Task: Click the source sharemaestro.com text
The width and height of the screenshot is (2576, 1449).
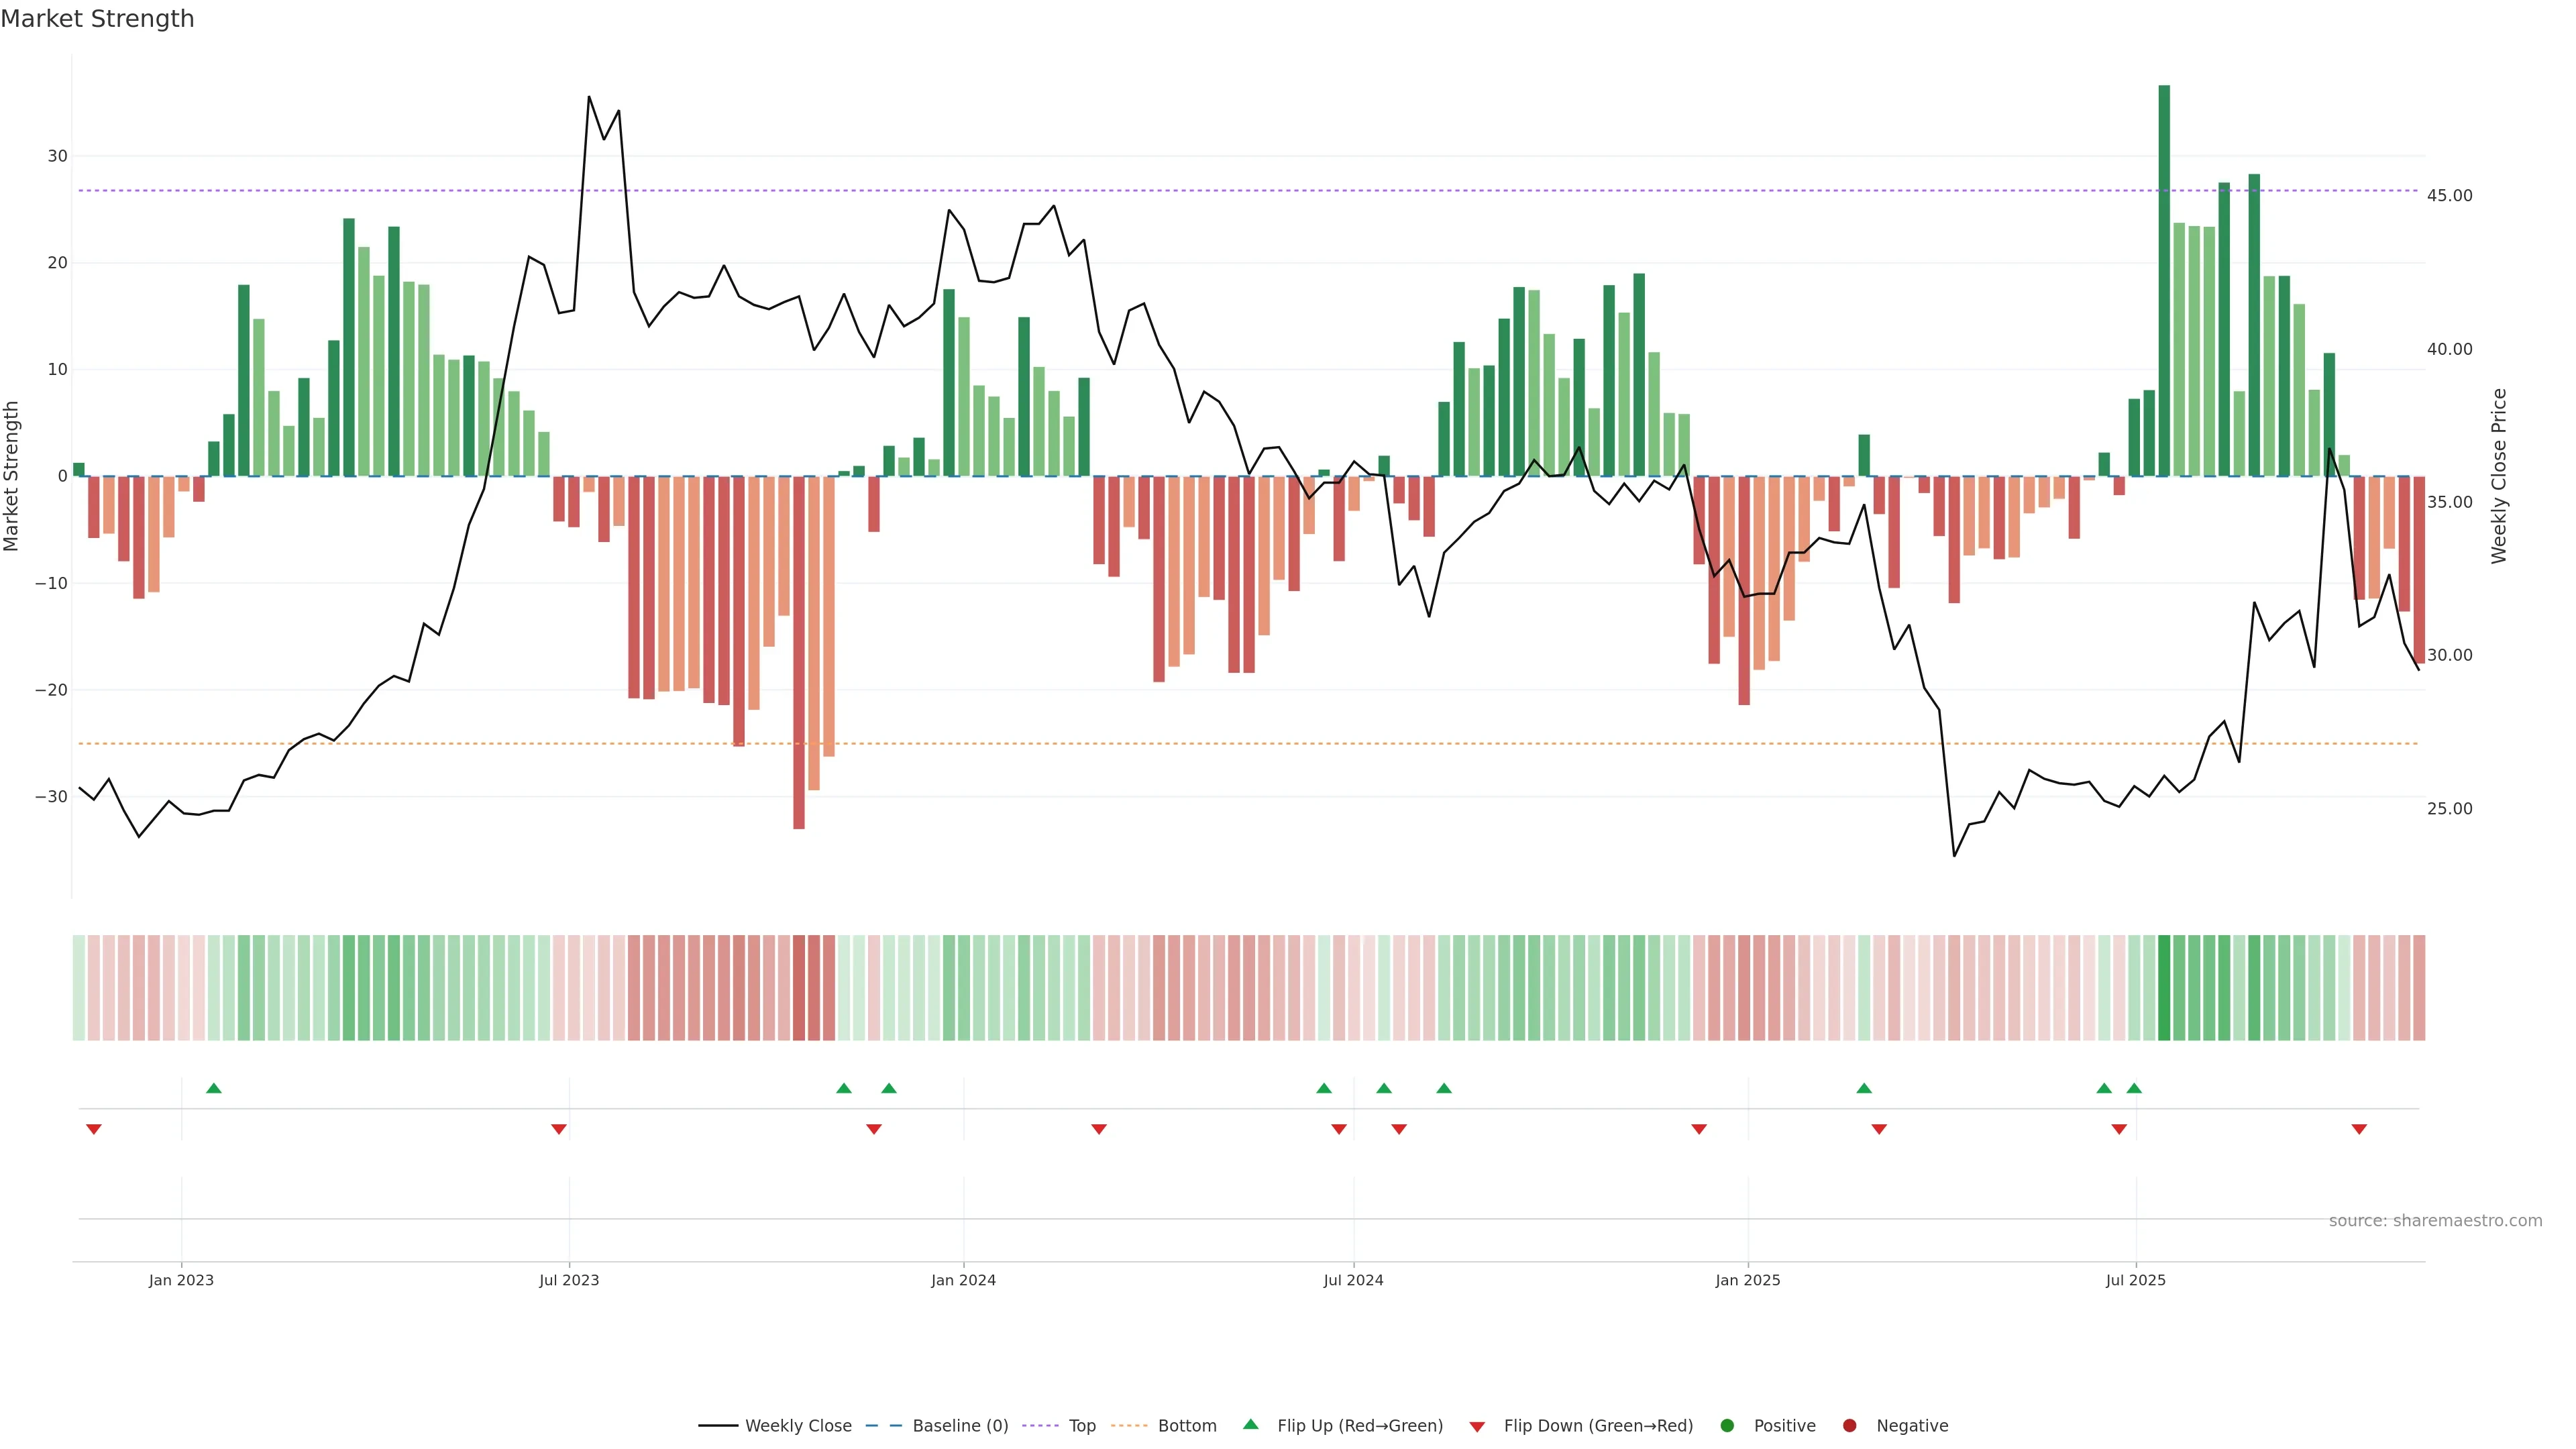Action: tap(2435, 1221)
